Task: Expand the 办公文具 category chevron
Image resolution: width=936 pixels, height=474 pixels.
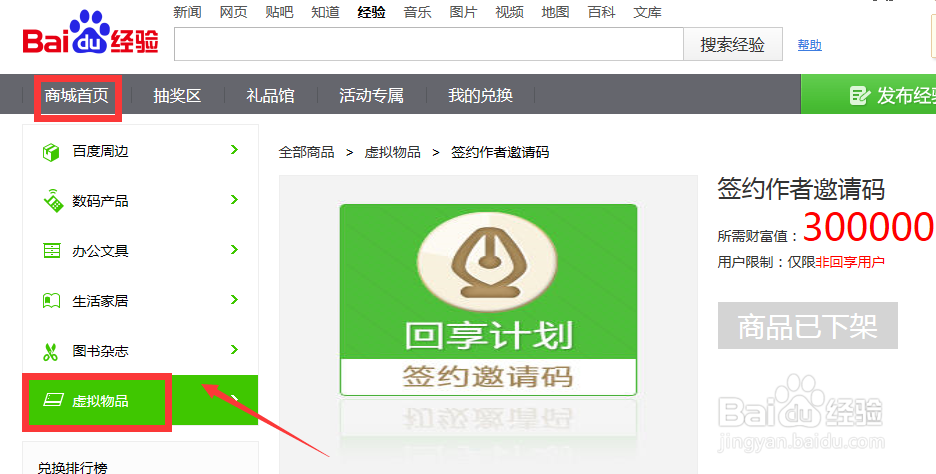Action: pos(234,250)
